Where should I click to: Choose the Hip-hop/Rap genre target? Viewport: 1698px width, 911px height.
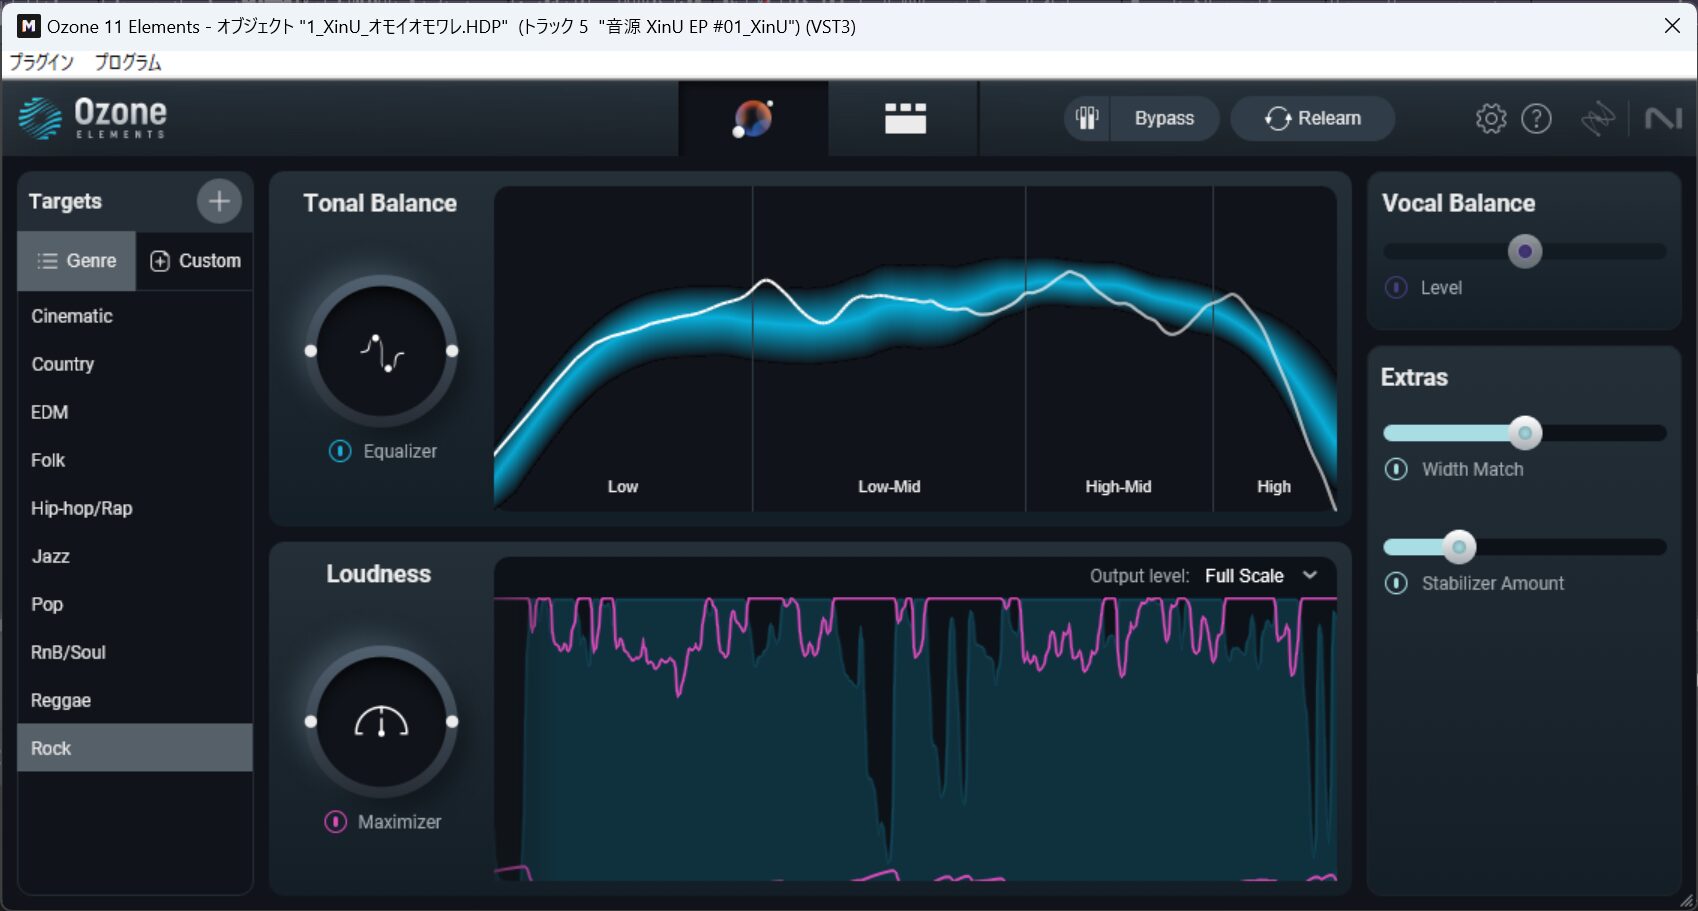(135, 508)
